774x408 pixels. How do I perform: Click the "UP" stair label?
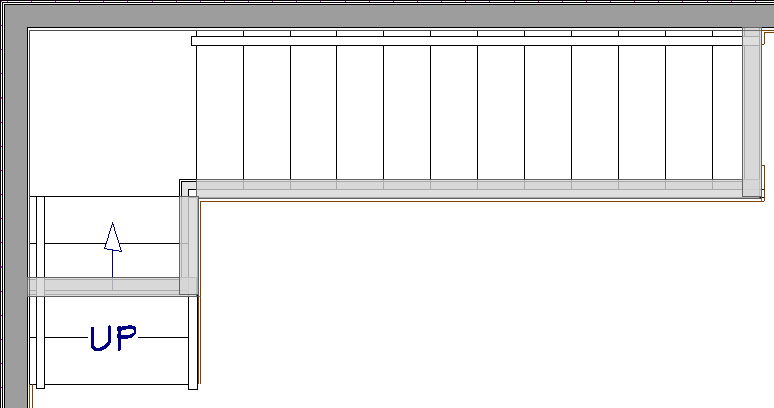(113, 338)
